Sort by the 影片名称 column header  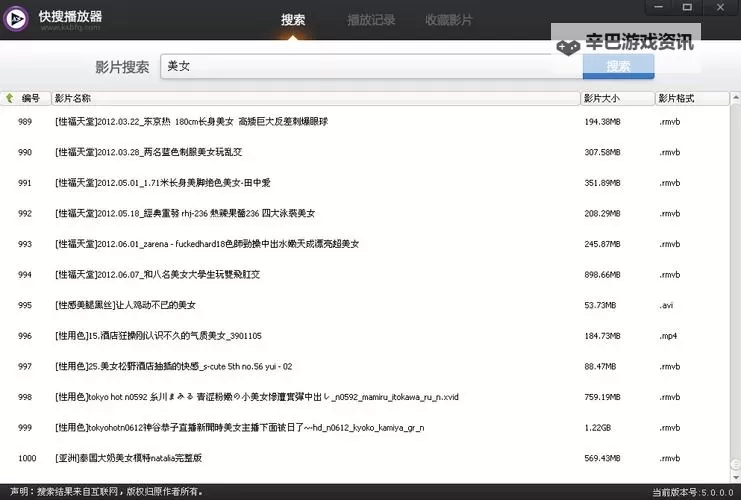(x=316, y=98)
